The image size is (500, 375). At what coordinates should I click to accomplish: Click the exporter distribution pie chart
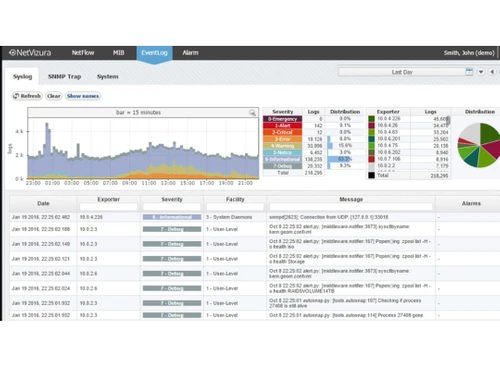point(479,145)
